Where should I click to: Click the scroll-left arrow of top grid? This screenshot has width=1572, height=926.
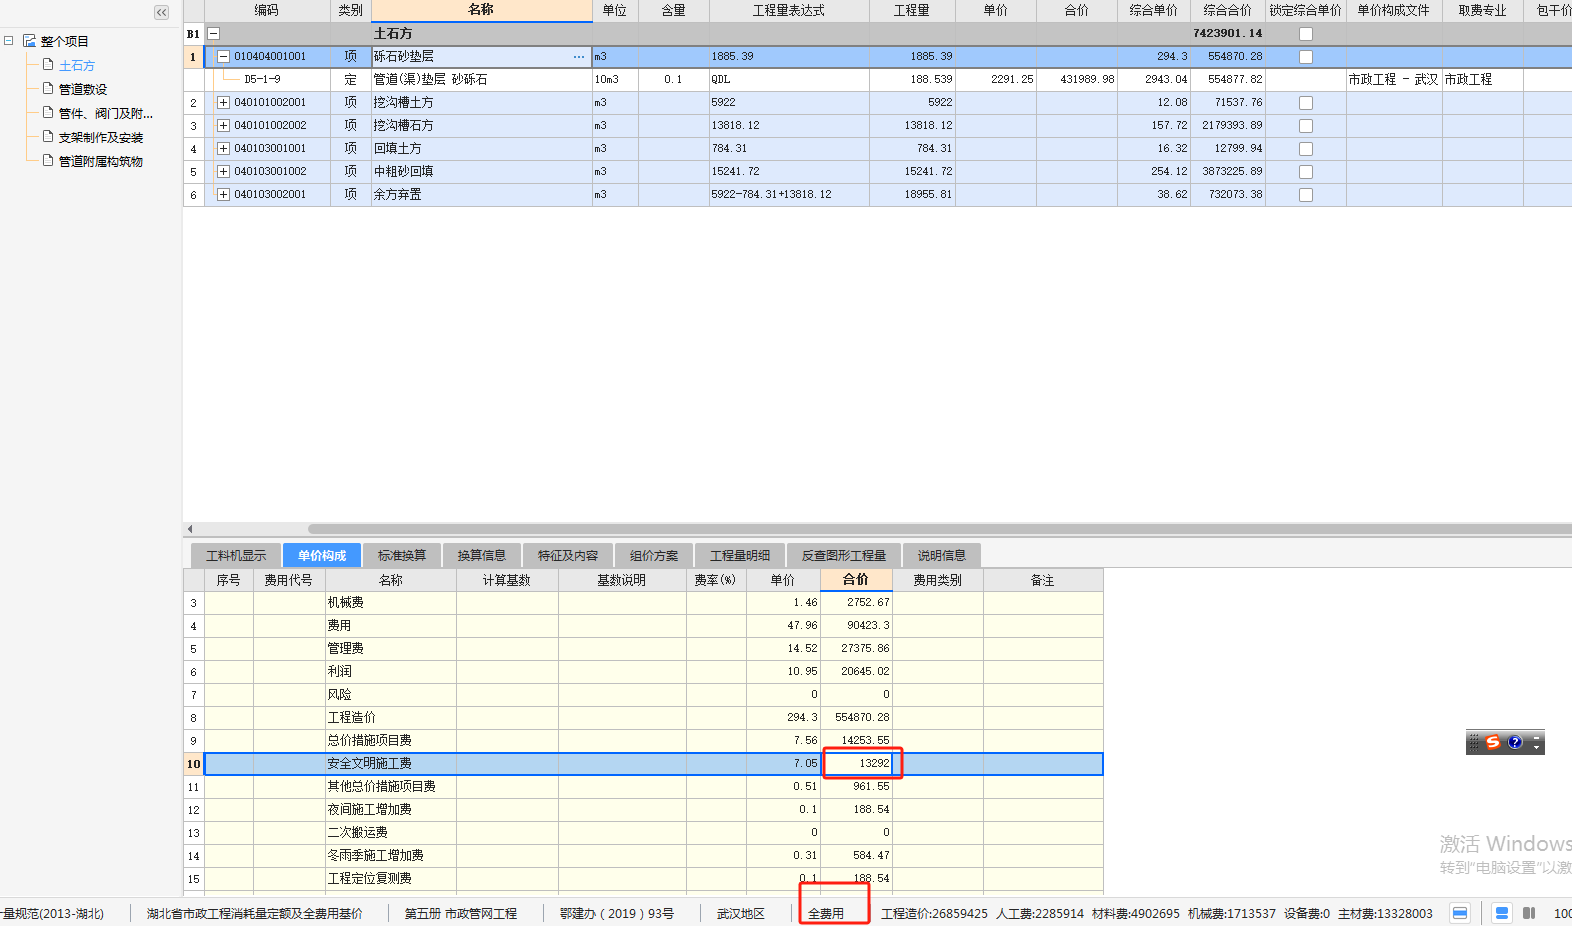(190, 529)
